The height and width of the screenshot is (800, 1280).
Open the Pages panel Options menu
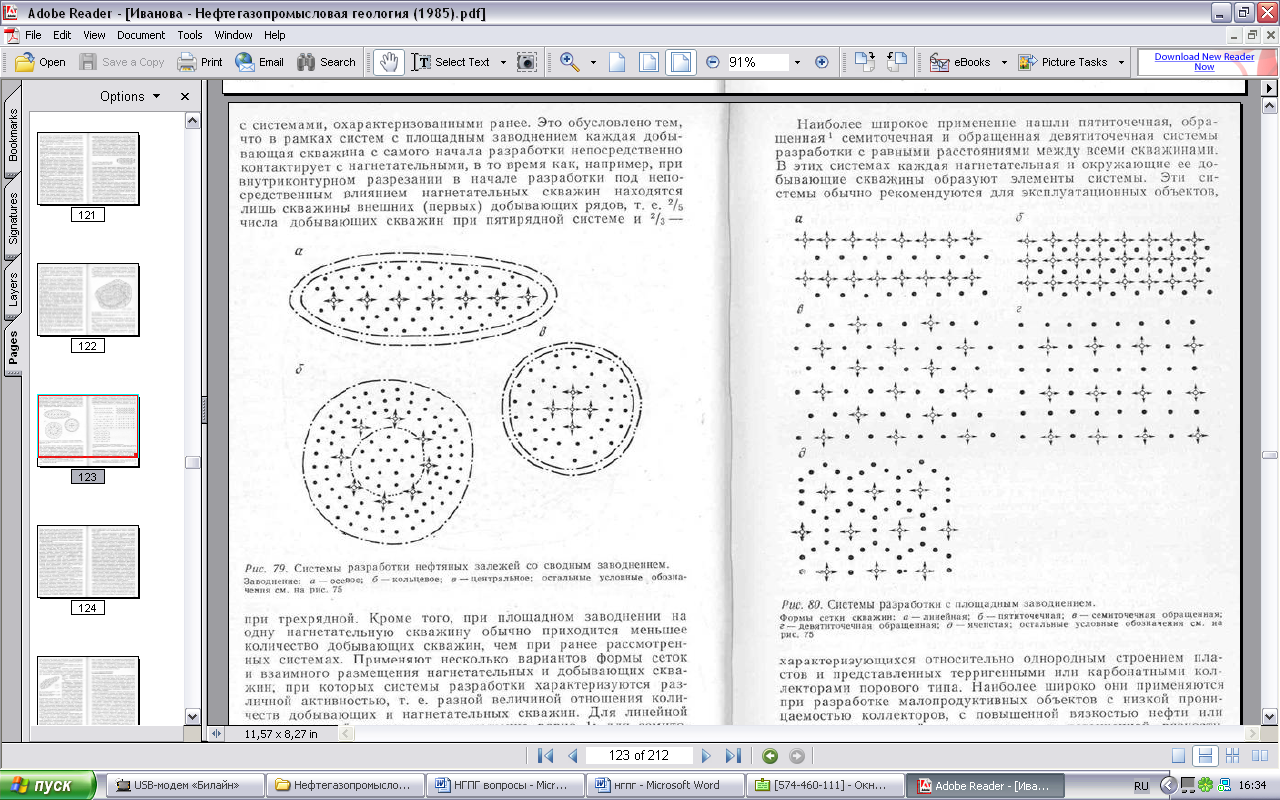tap(130, 96)
